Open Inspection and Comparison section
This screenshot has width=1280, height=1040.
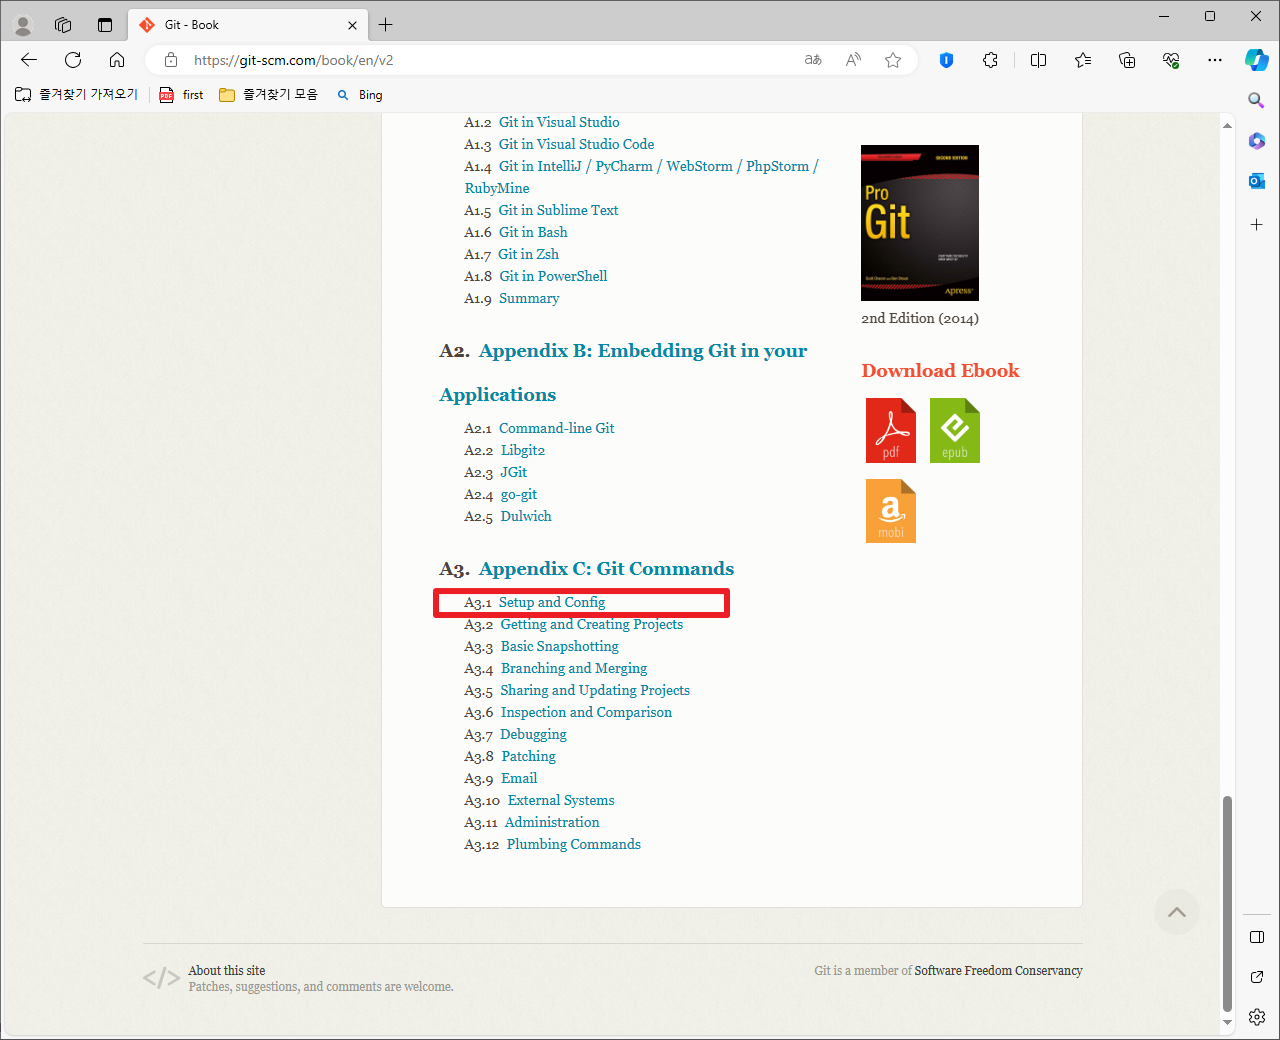click(x=586, y=713)
